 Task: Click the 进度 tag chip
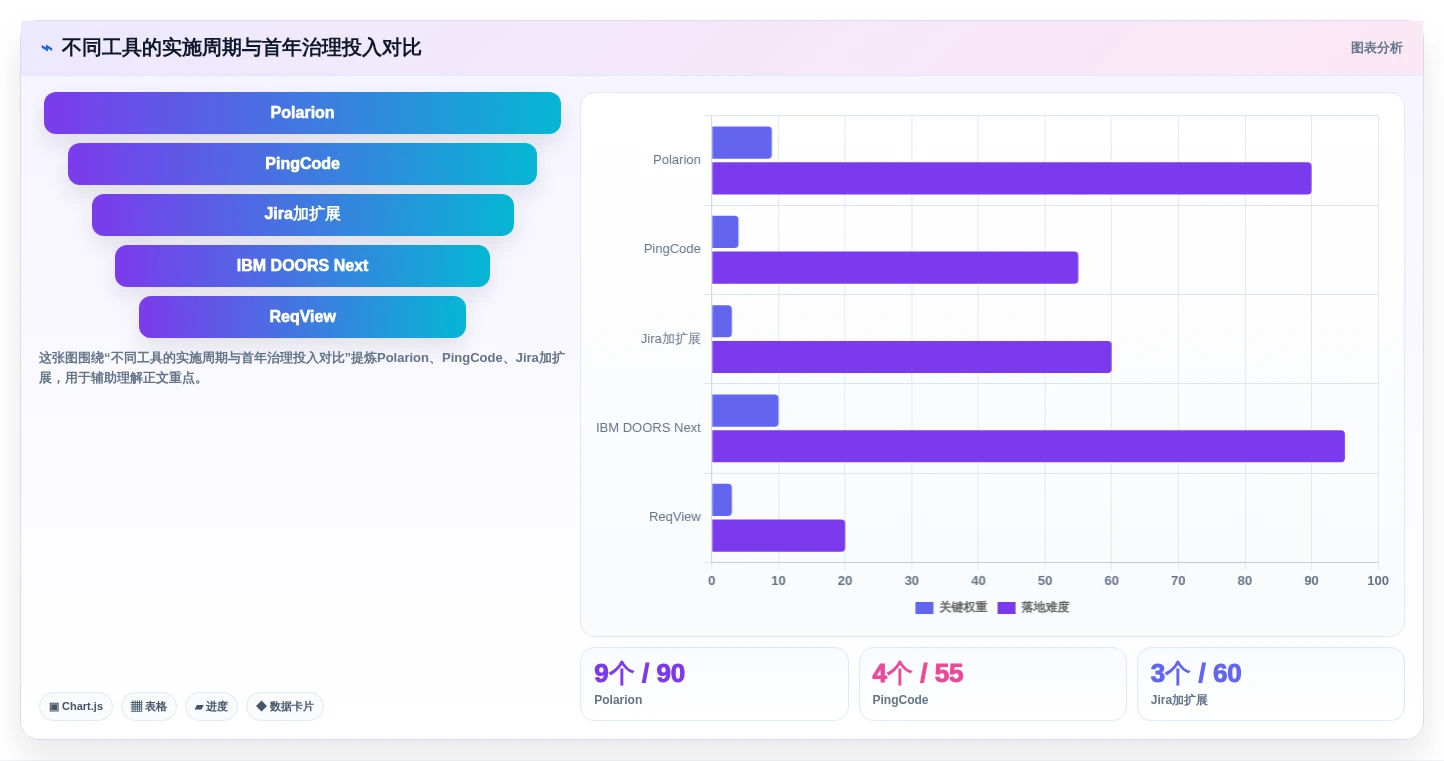[211, 707]
